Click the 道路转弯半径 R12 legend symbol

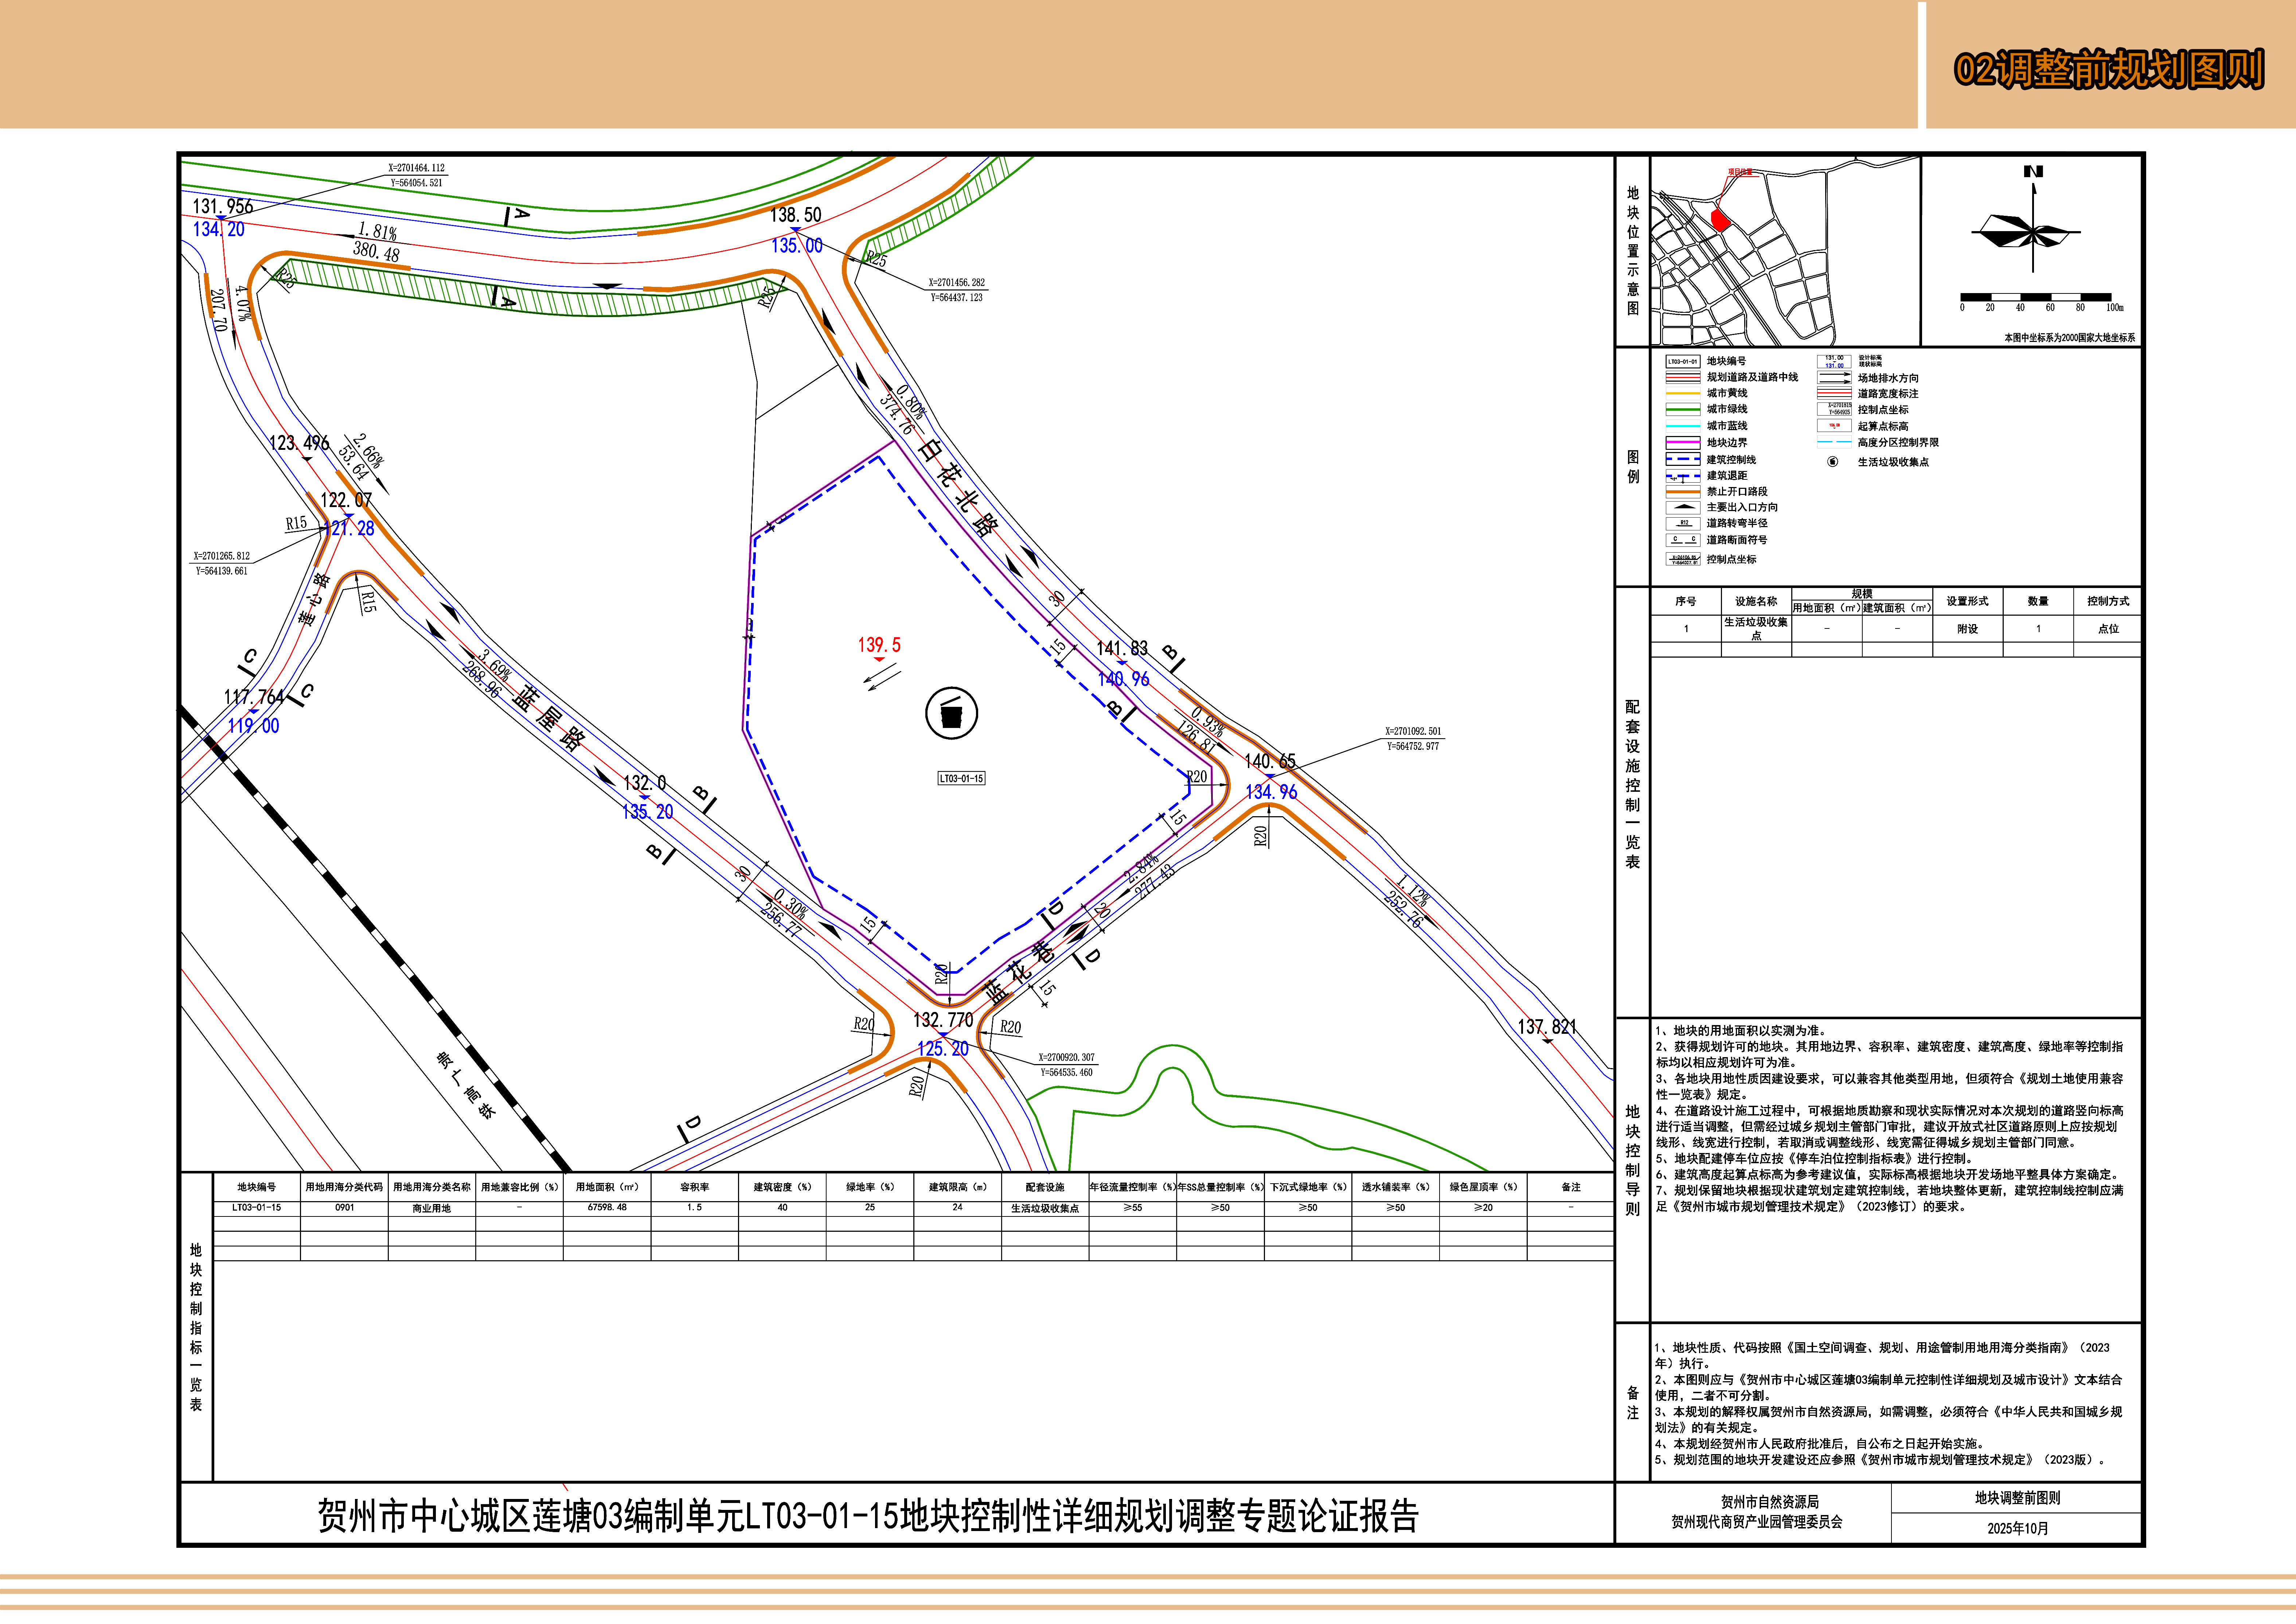pos(1683,524)
